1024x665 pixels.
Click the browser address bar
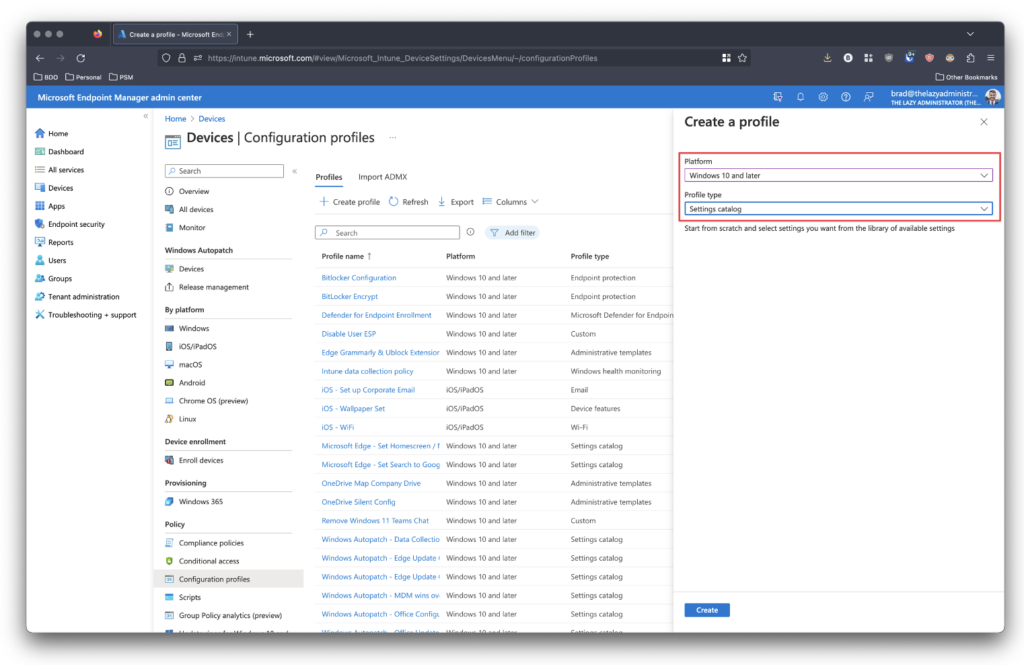(x=454, y=58)
